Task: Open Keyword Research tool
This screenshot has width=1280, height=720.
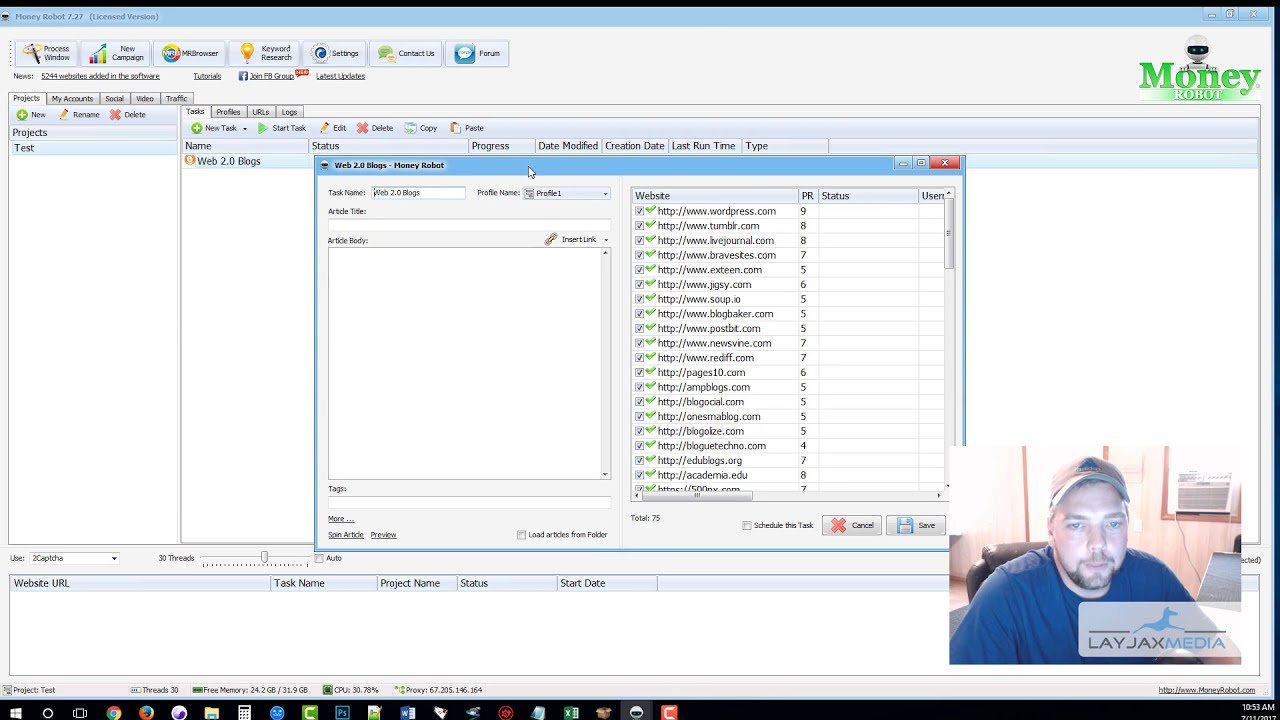Action: (264, 53)
